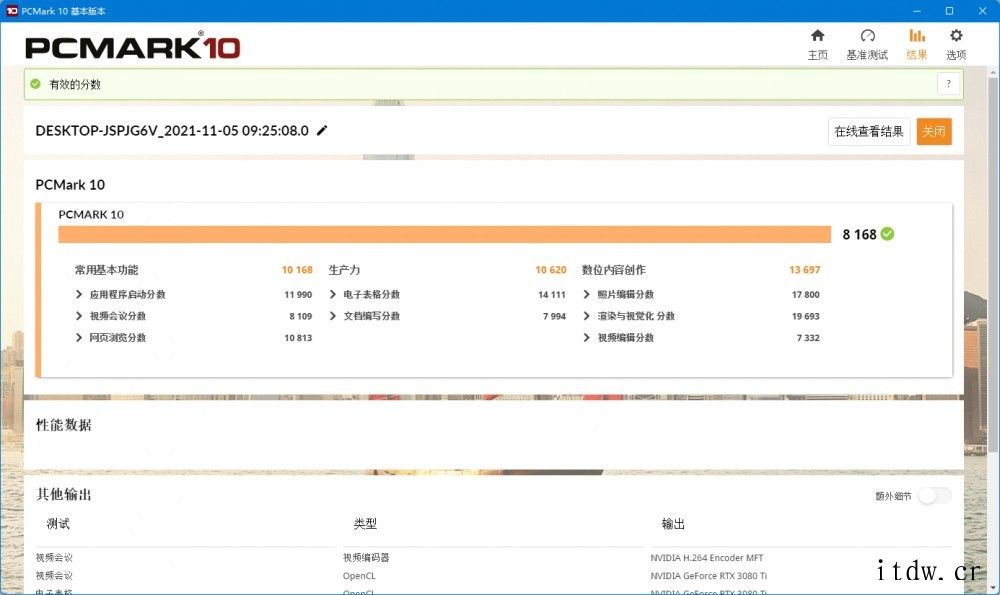Click the 视频编码器 type cell
The width and height of the screenshot is (1000, 595).
point(366,557)
